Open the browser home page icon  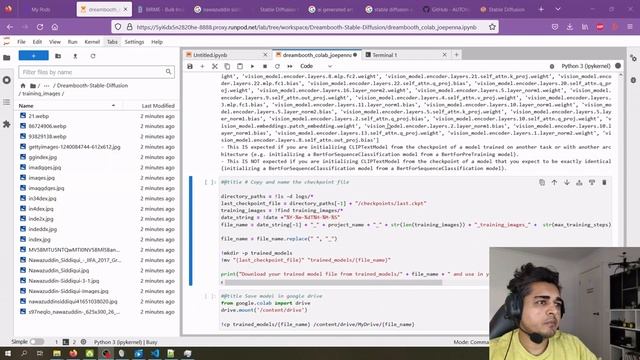55,27
